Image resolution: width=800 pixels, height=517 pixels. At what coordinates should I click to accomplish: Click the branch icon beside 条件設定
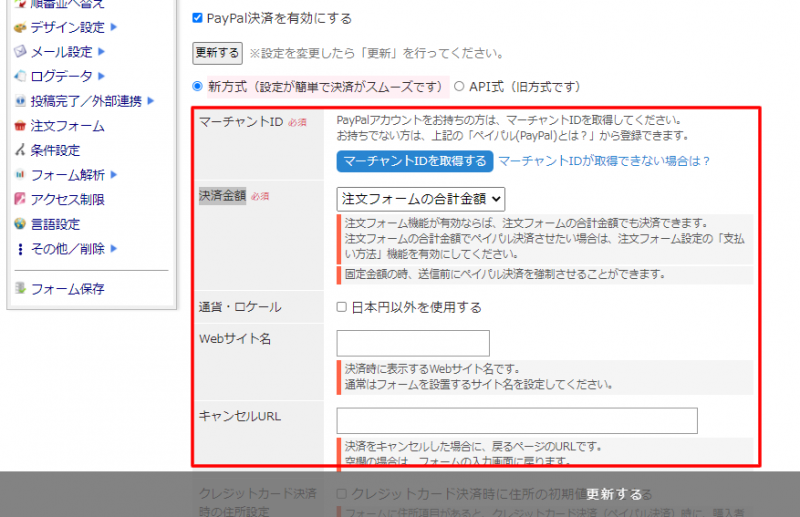click(x=20, y=150)
